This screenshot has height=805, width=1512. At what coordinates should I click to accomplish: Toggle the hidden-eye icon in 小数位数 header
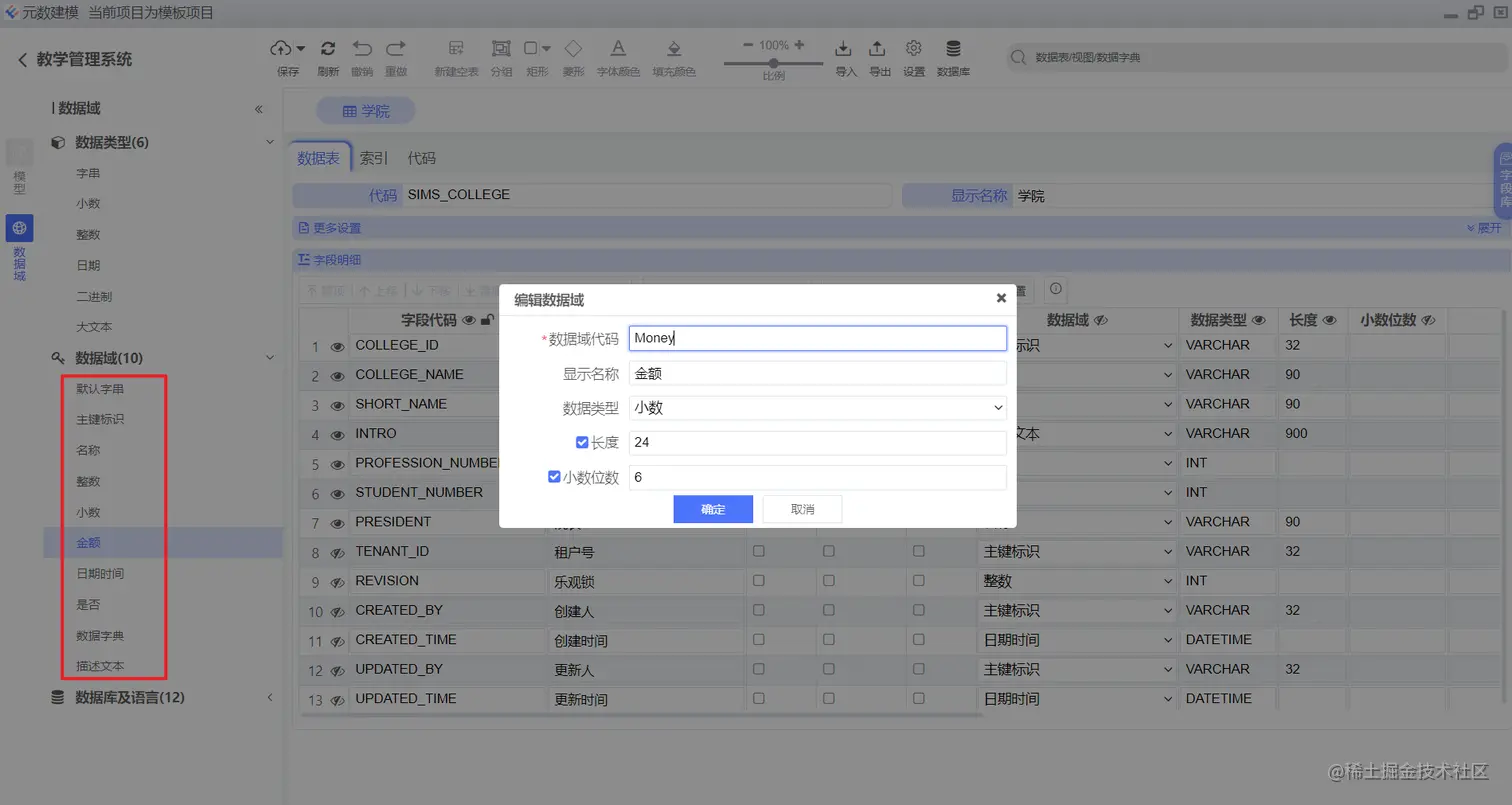pyautogui.click(x=1428, y=320)
